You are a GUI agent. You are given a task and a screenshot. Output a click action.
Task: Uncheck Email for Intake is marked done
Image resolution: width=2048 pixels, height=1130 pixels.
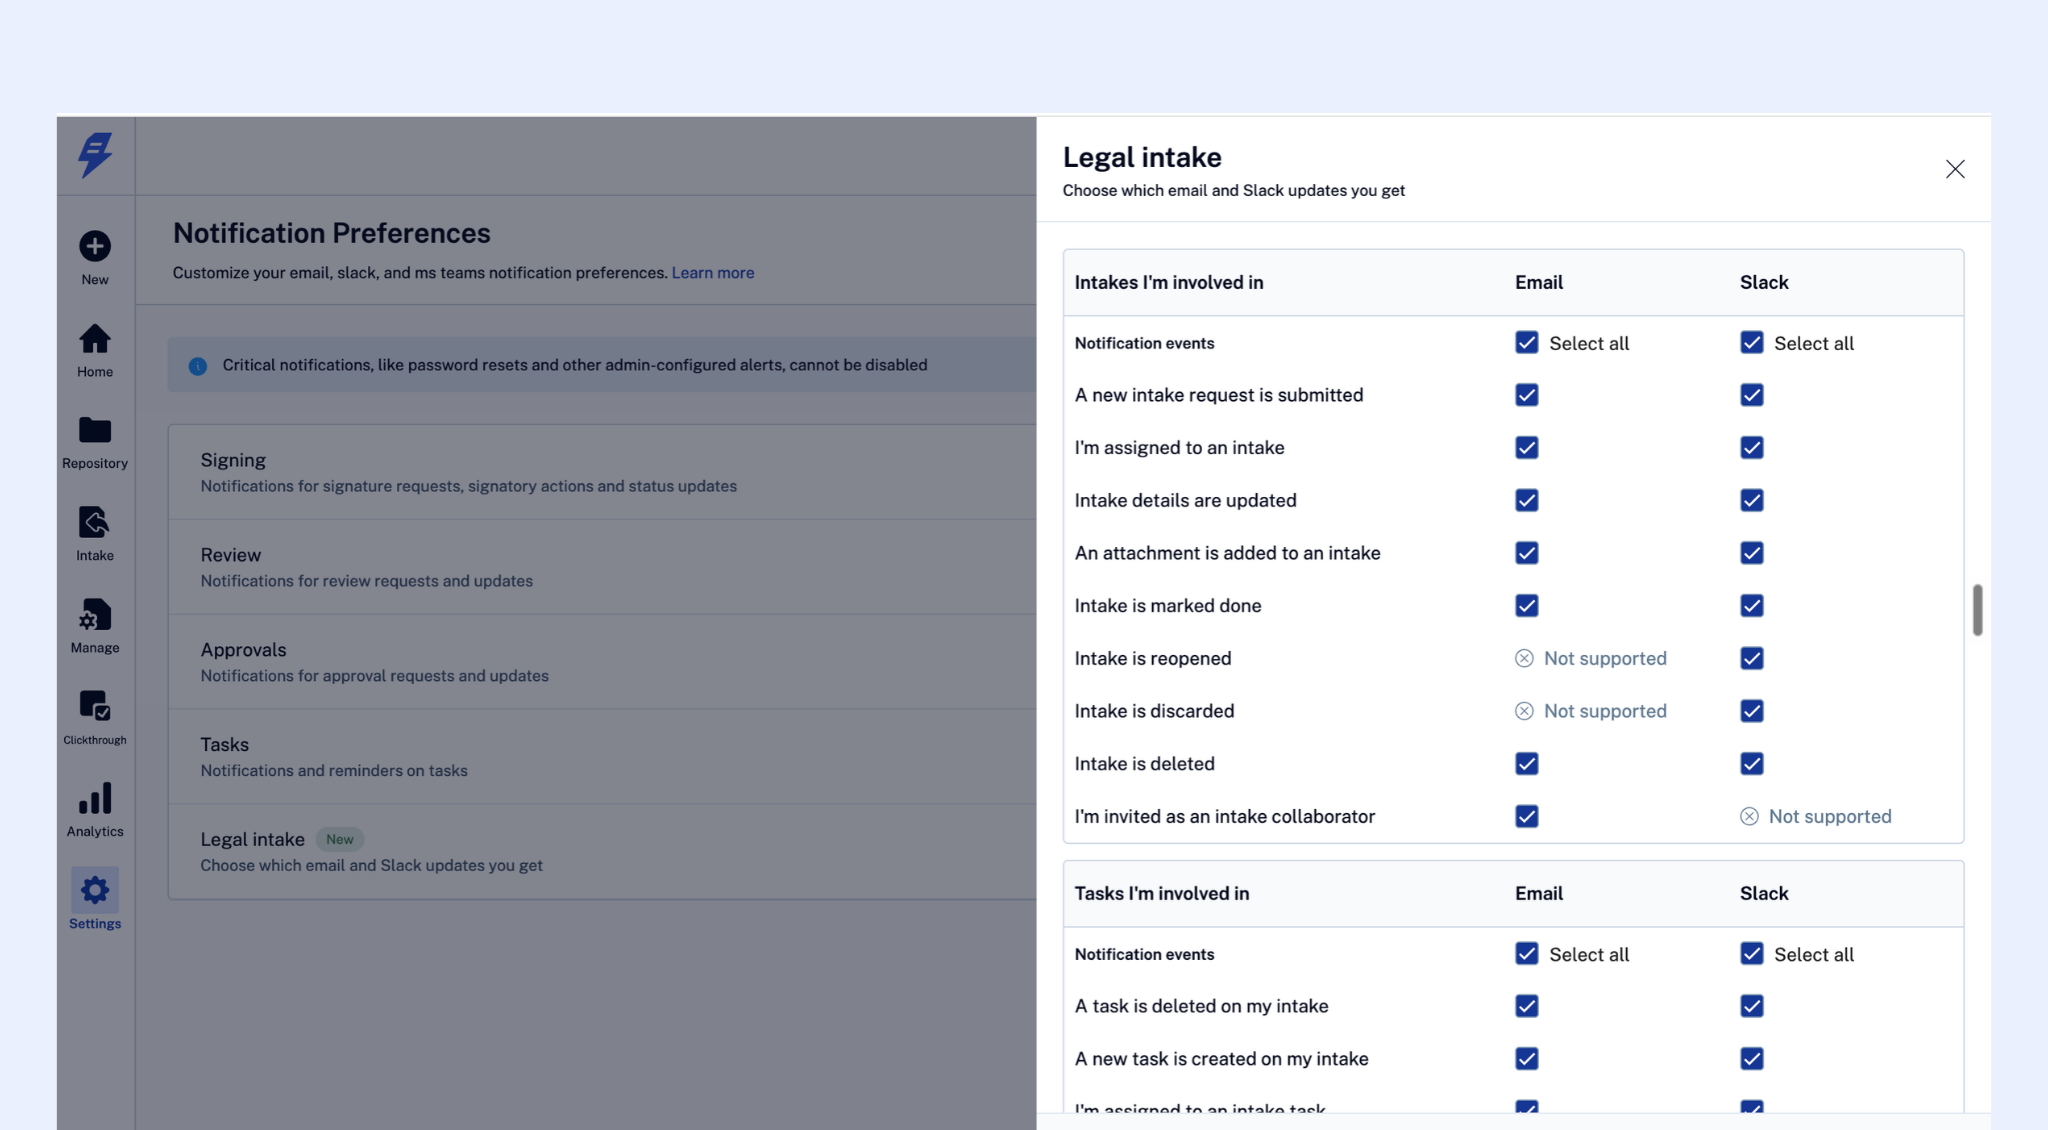click(1527, 606)
